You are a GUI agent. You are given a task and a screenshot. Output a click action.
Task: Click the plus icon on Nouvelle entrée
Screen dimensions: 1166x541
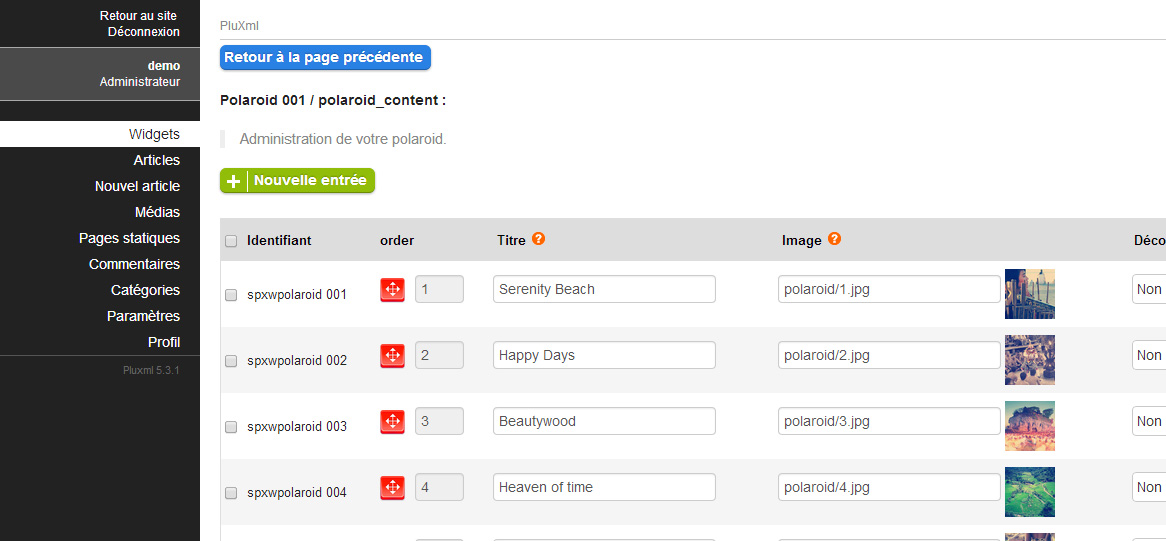(234, 181)
